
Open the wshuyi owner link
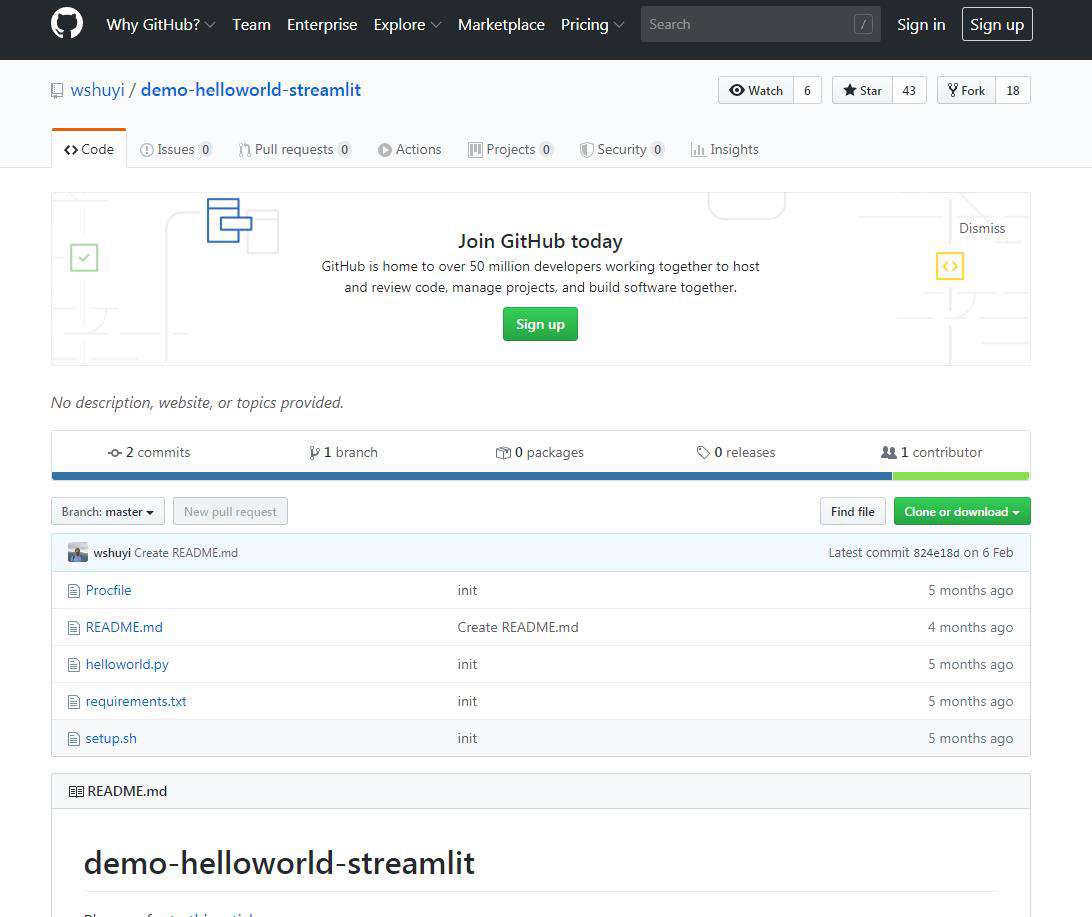pos(98,90)
